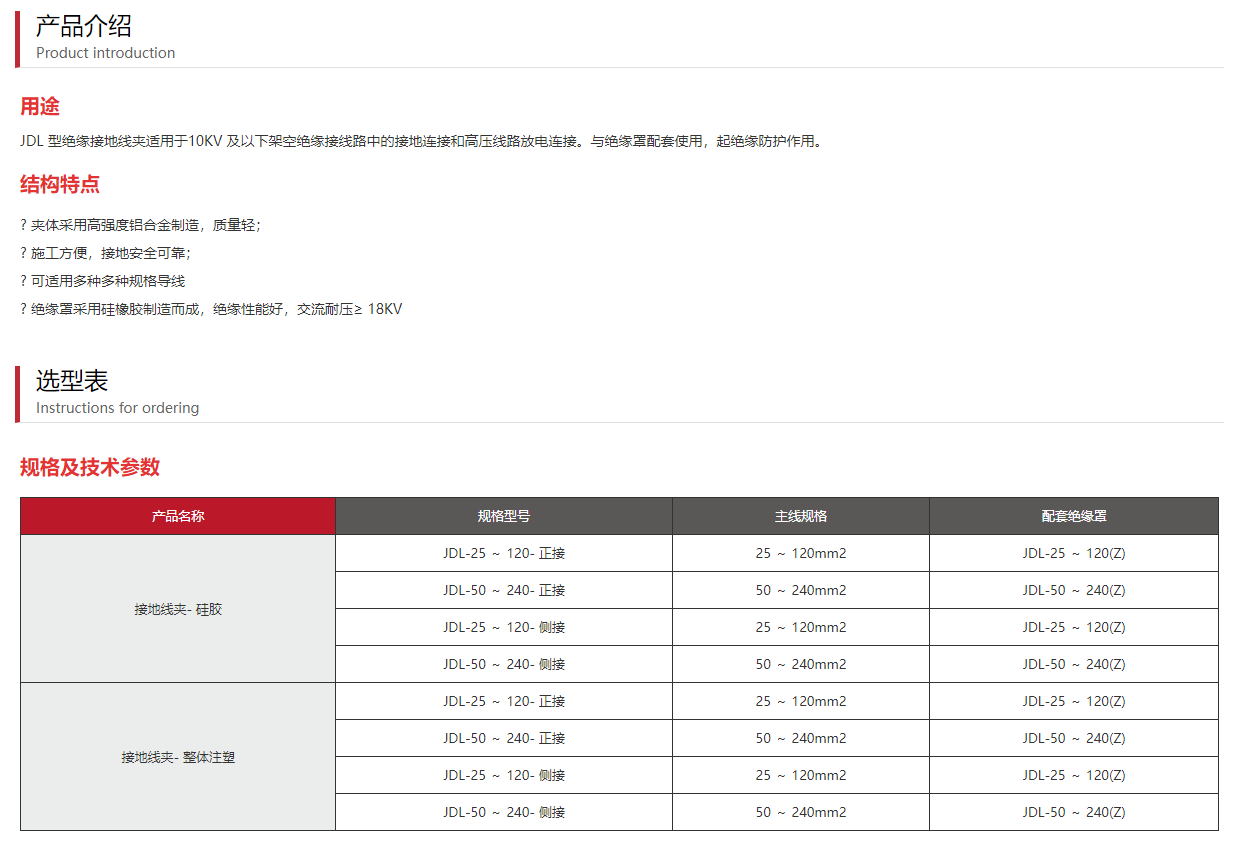Click the 可适用多种多种规格导线 bullet line
1237x850 pixels.
(102, 281)
